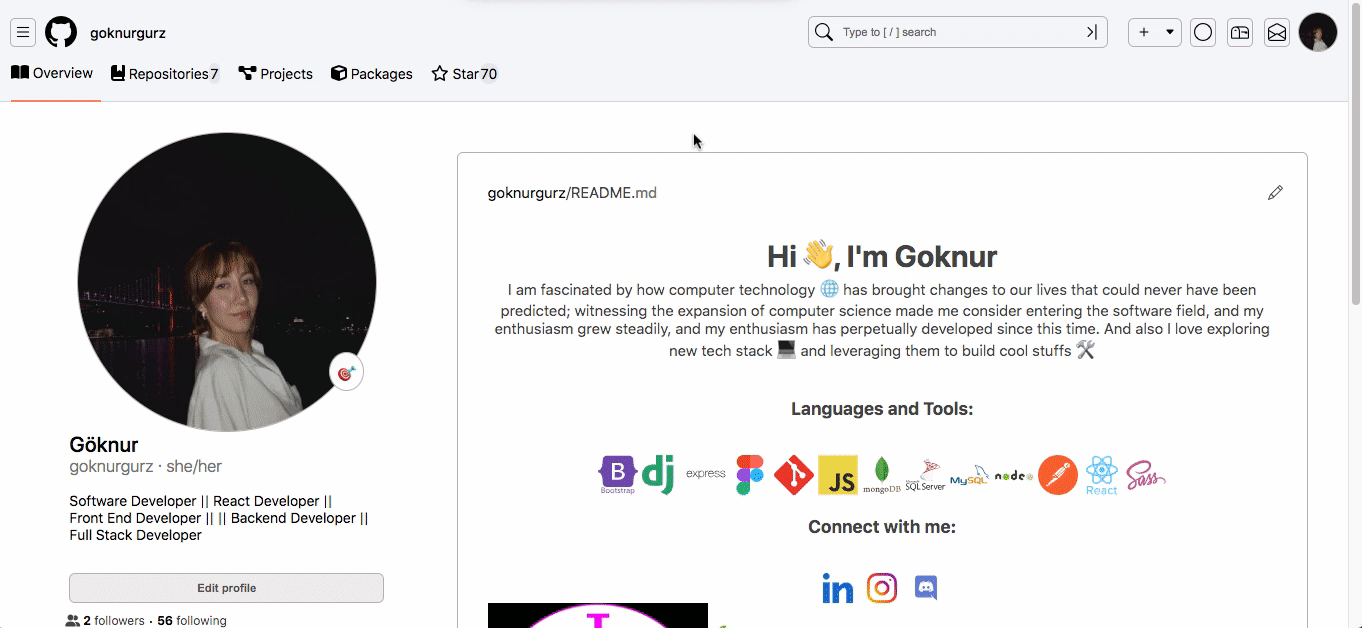The height and width of the screenshot is (628, 1362).
Task: Click the Edit profile button
Action: (x=226, y=588)
